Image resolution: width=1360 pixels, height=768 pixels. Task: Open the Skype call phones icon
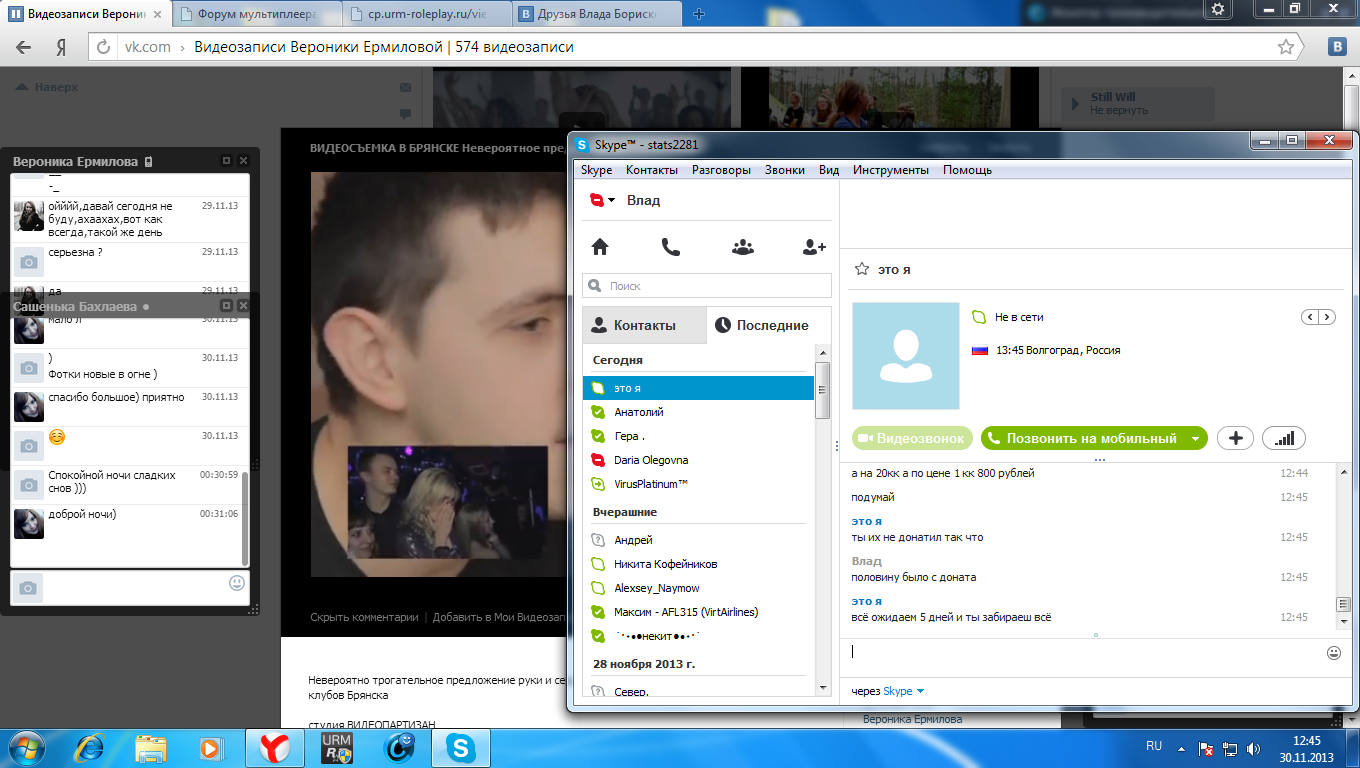click(671, 247)
